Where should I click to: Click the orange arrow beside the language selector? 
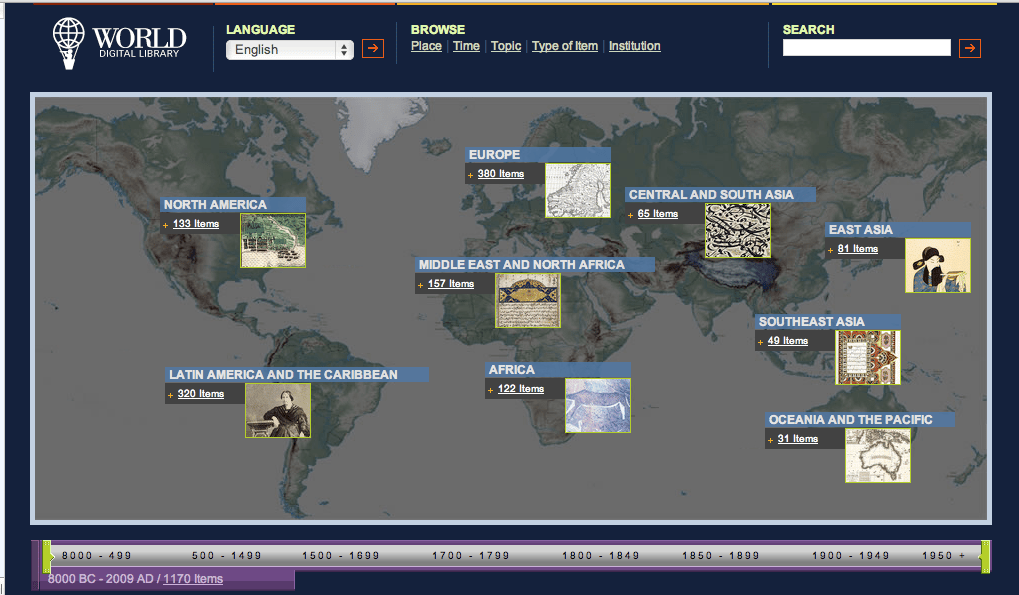(x=372, y=48)
